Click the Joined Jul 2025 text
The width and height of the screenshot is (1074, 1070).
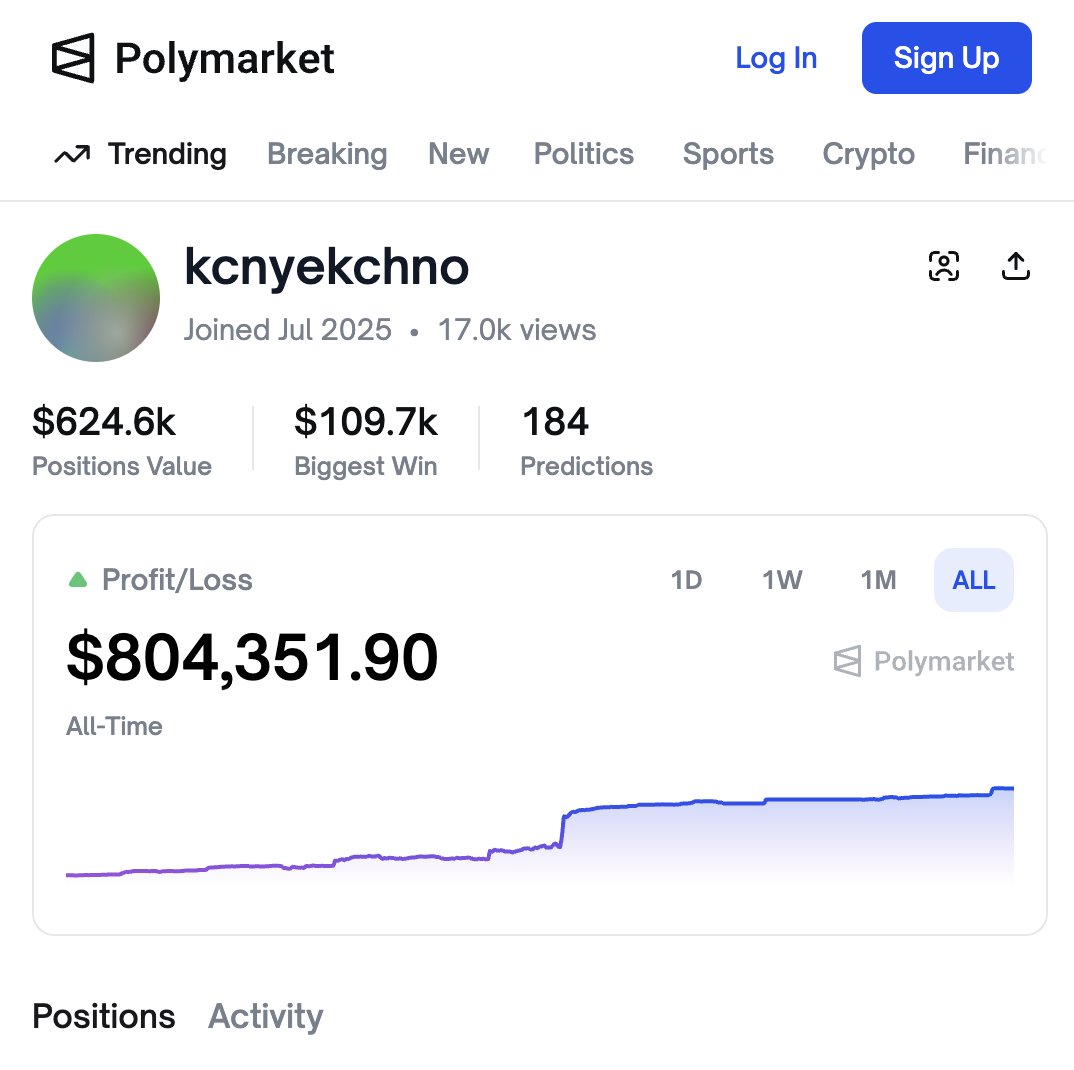287,330
